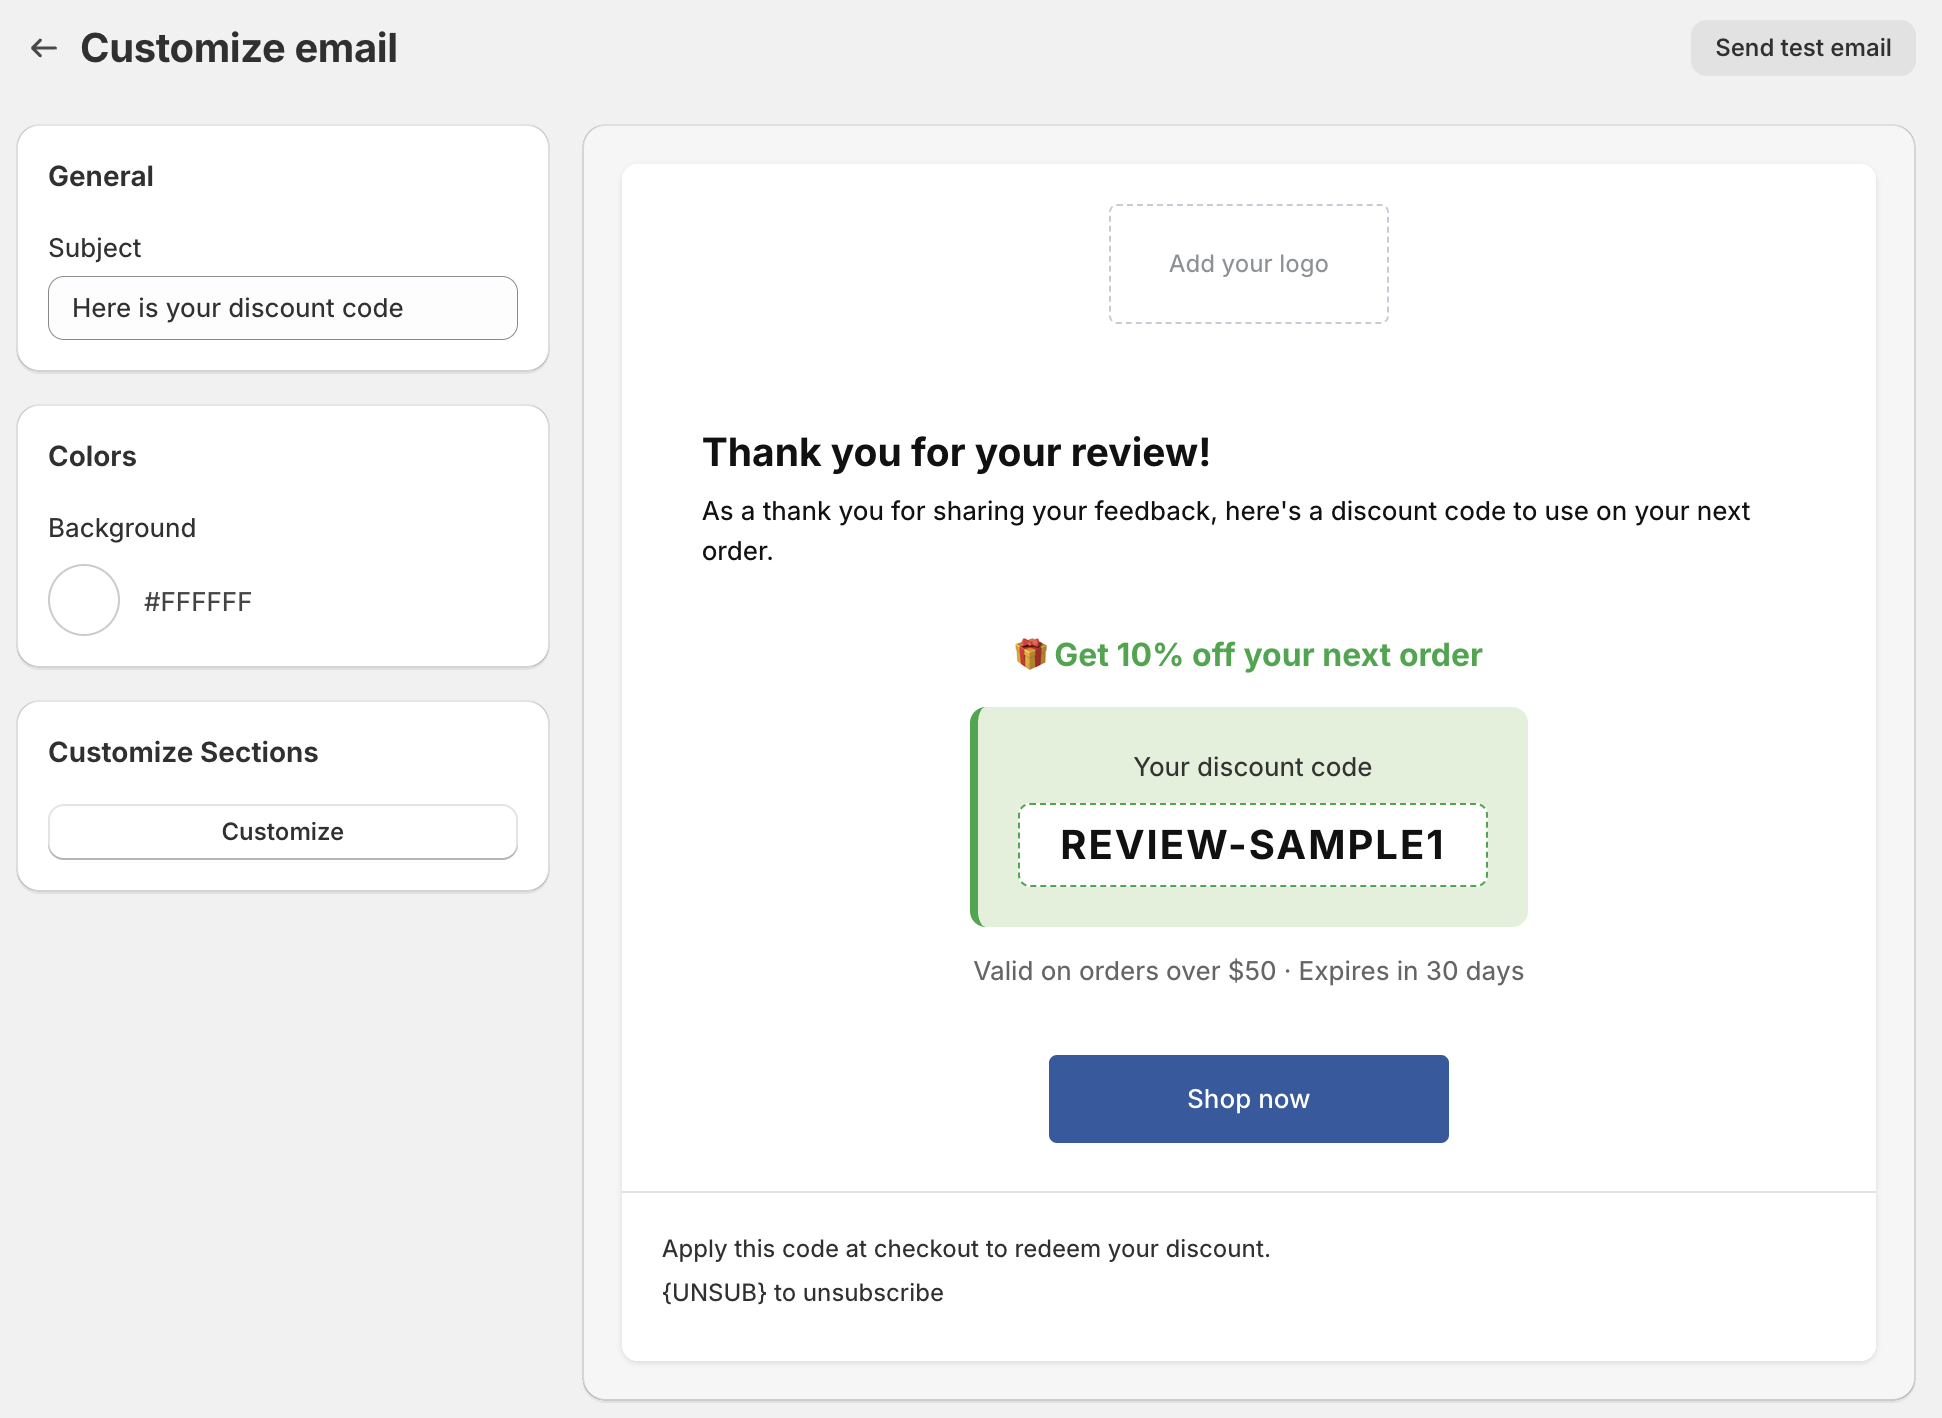1942x1418 pixels.
Task: Click the Your discount code label
Action: (1252, 767)
